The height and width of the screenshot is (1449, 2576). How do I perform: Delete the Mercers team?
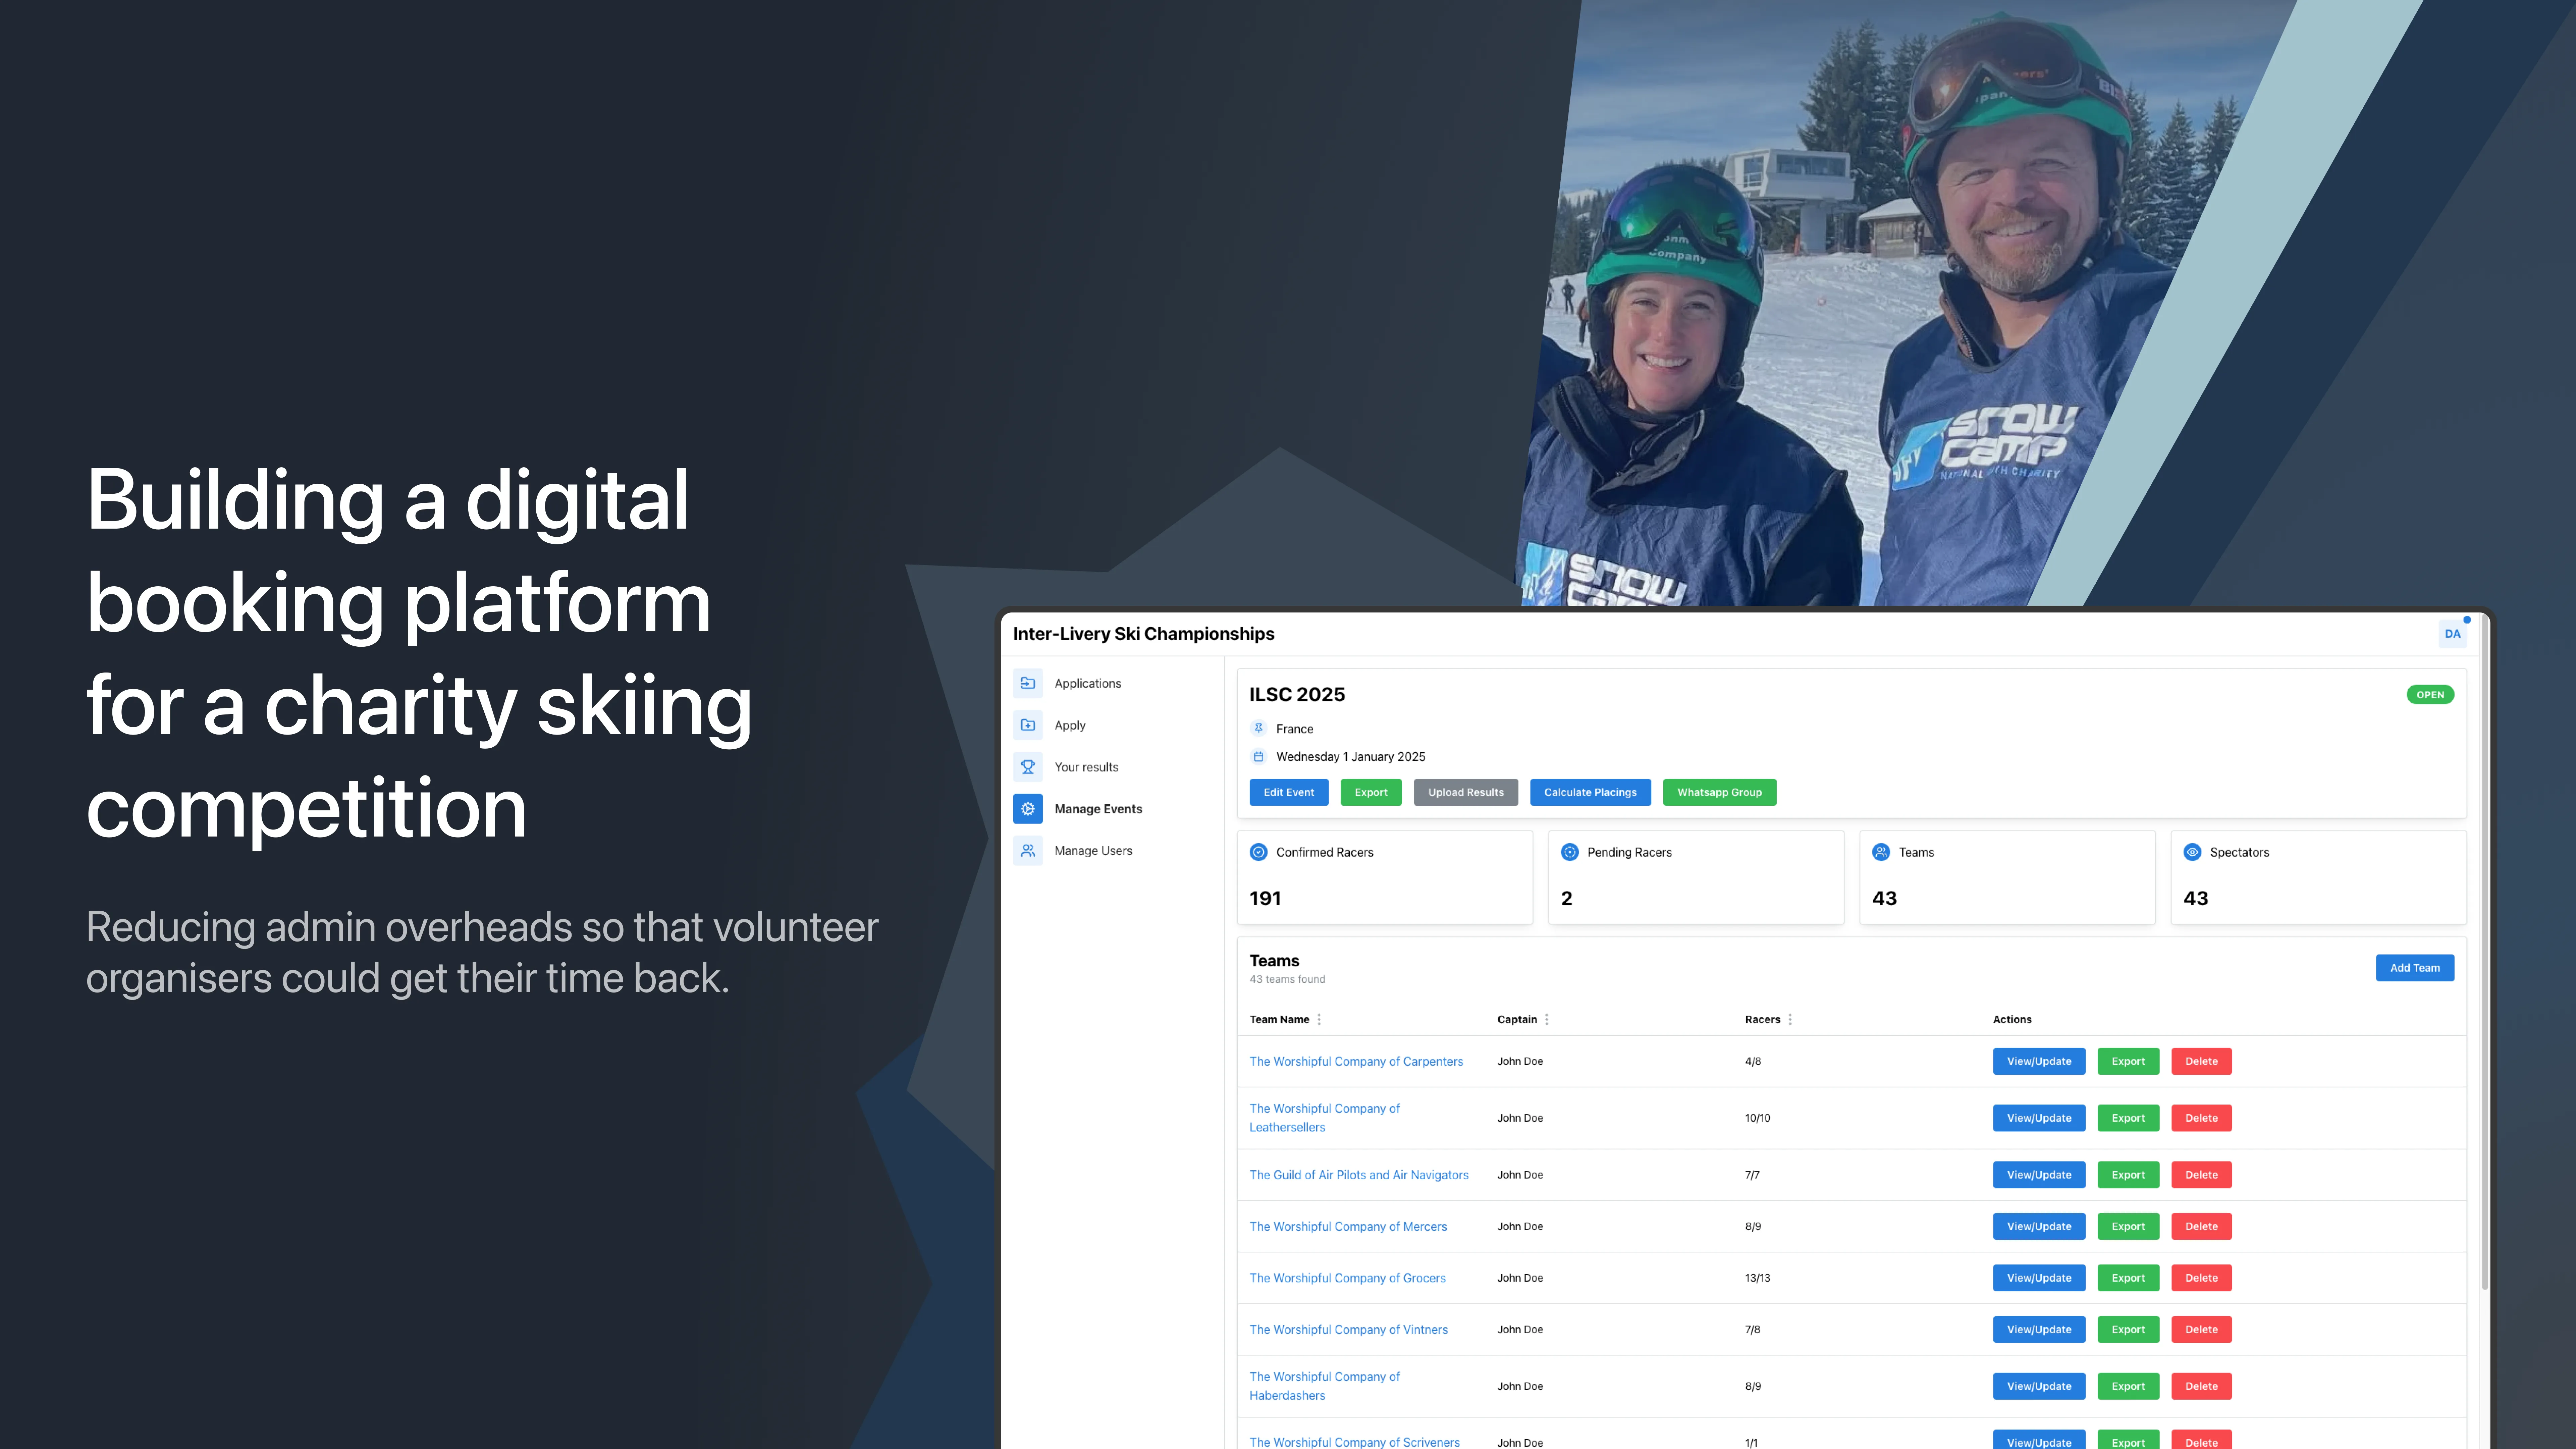2201,1226
